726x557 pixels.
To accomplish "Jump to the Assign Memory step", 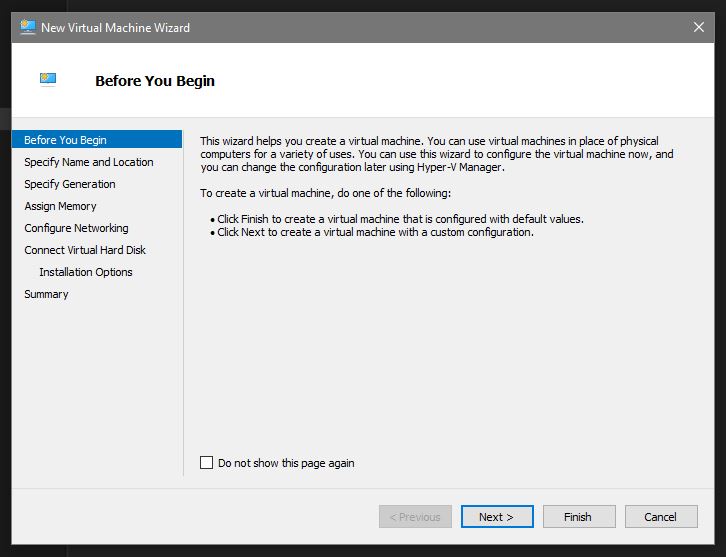I will pyautogui.click(x=61, y=206).
